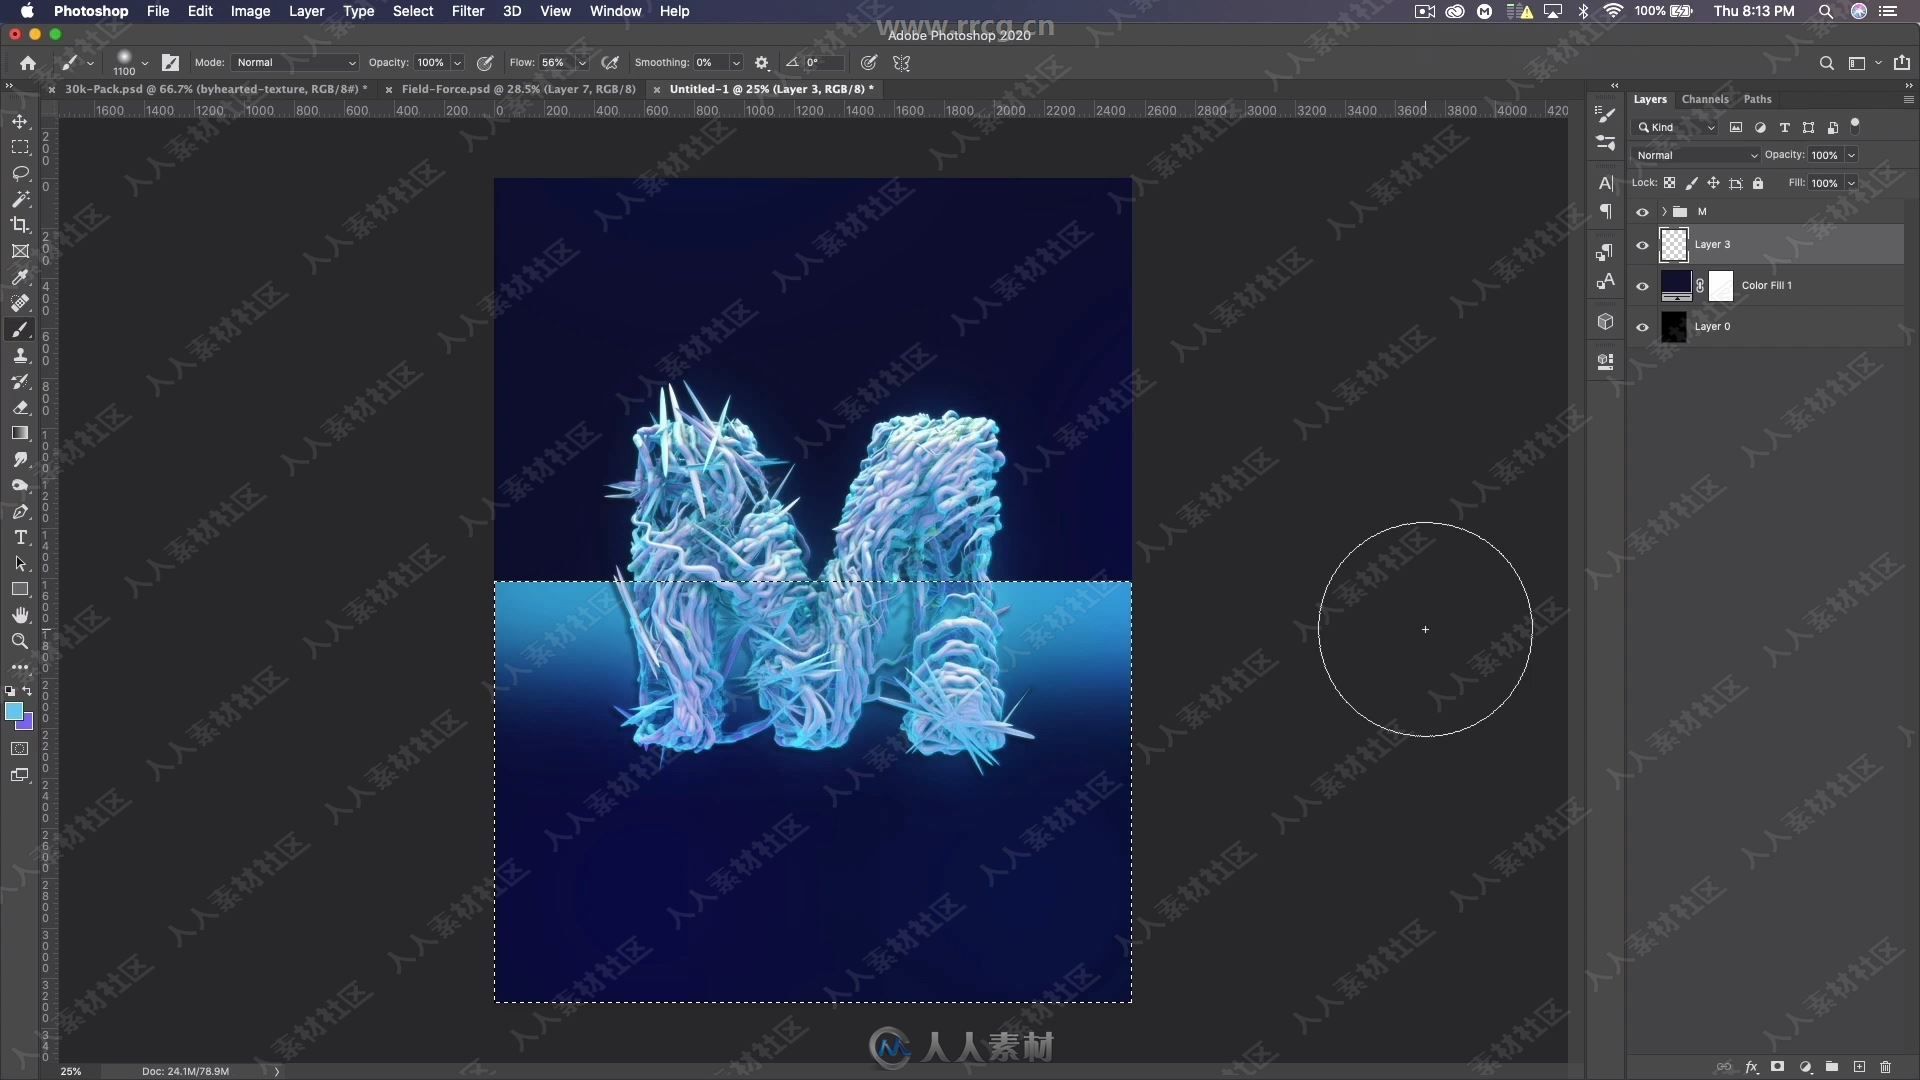The width and height of the screenshot is (1920, 1080).
Task: Toggle visibility of Color Fill 1
Action: point(1642,285)
